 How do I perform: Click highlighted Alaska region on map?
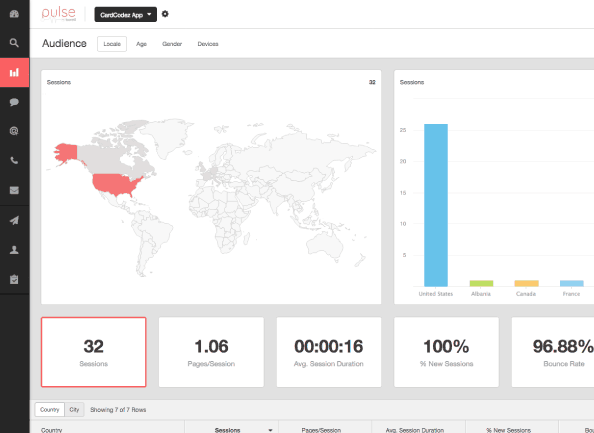point(67,152)
